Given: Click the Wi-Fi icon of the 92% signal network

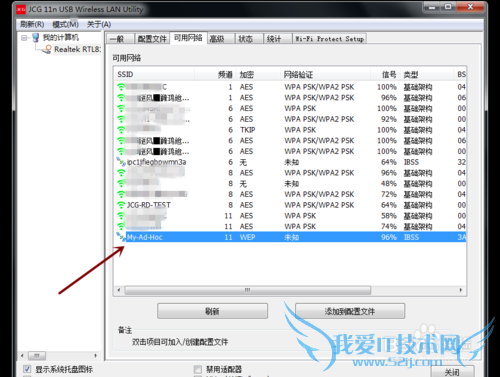Looking at the screenshot, I should coord(121,119).
